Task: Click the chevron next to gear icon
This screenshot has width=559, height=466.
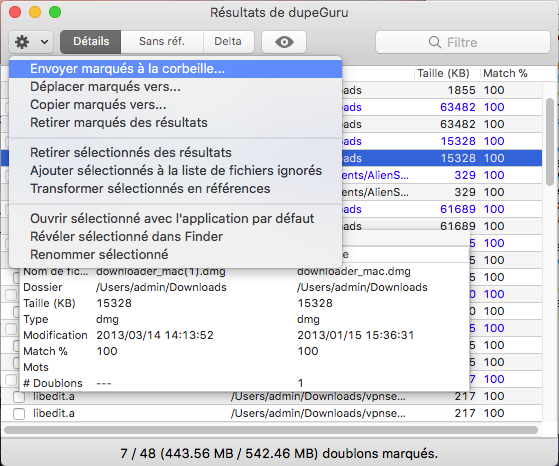Action: (x=45, y=42)
